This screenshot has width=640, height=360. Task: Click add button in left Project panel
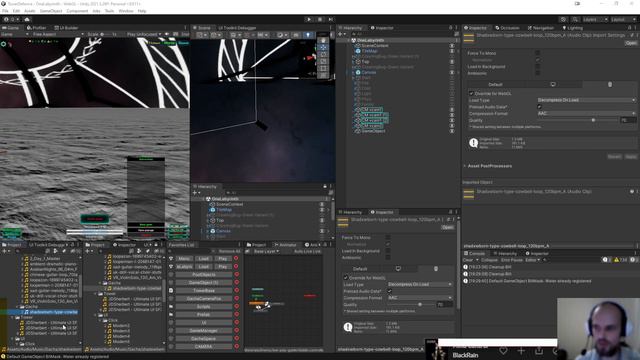point(5,251)
